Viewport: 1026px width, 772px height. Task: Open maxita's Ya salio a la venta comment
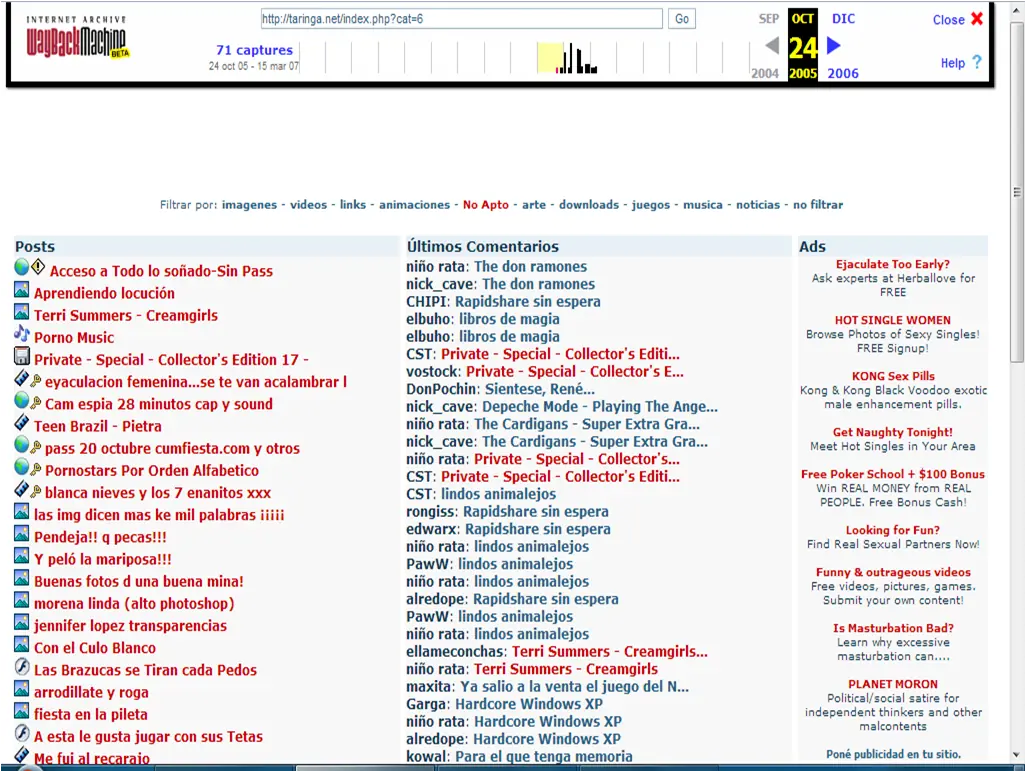point(575,687)
